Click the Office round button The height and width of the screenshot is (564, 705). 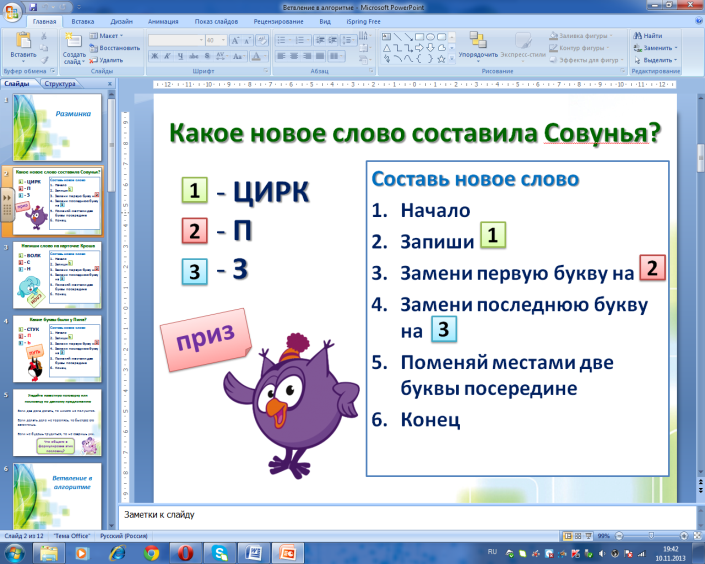(x=12, y=12)
